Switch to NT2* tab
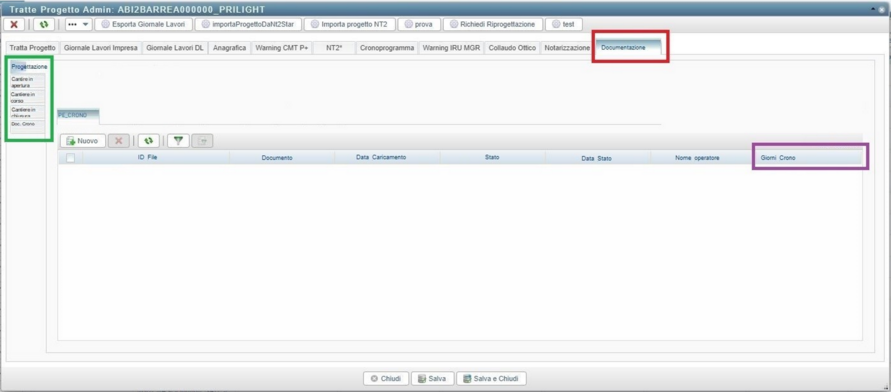This screenshot has height=392, width=891. coord(334,48)
